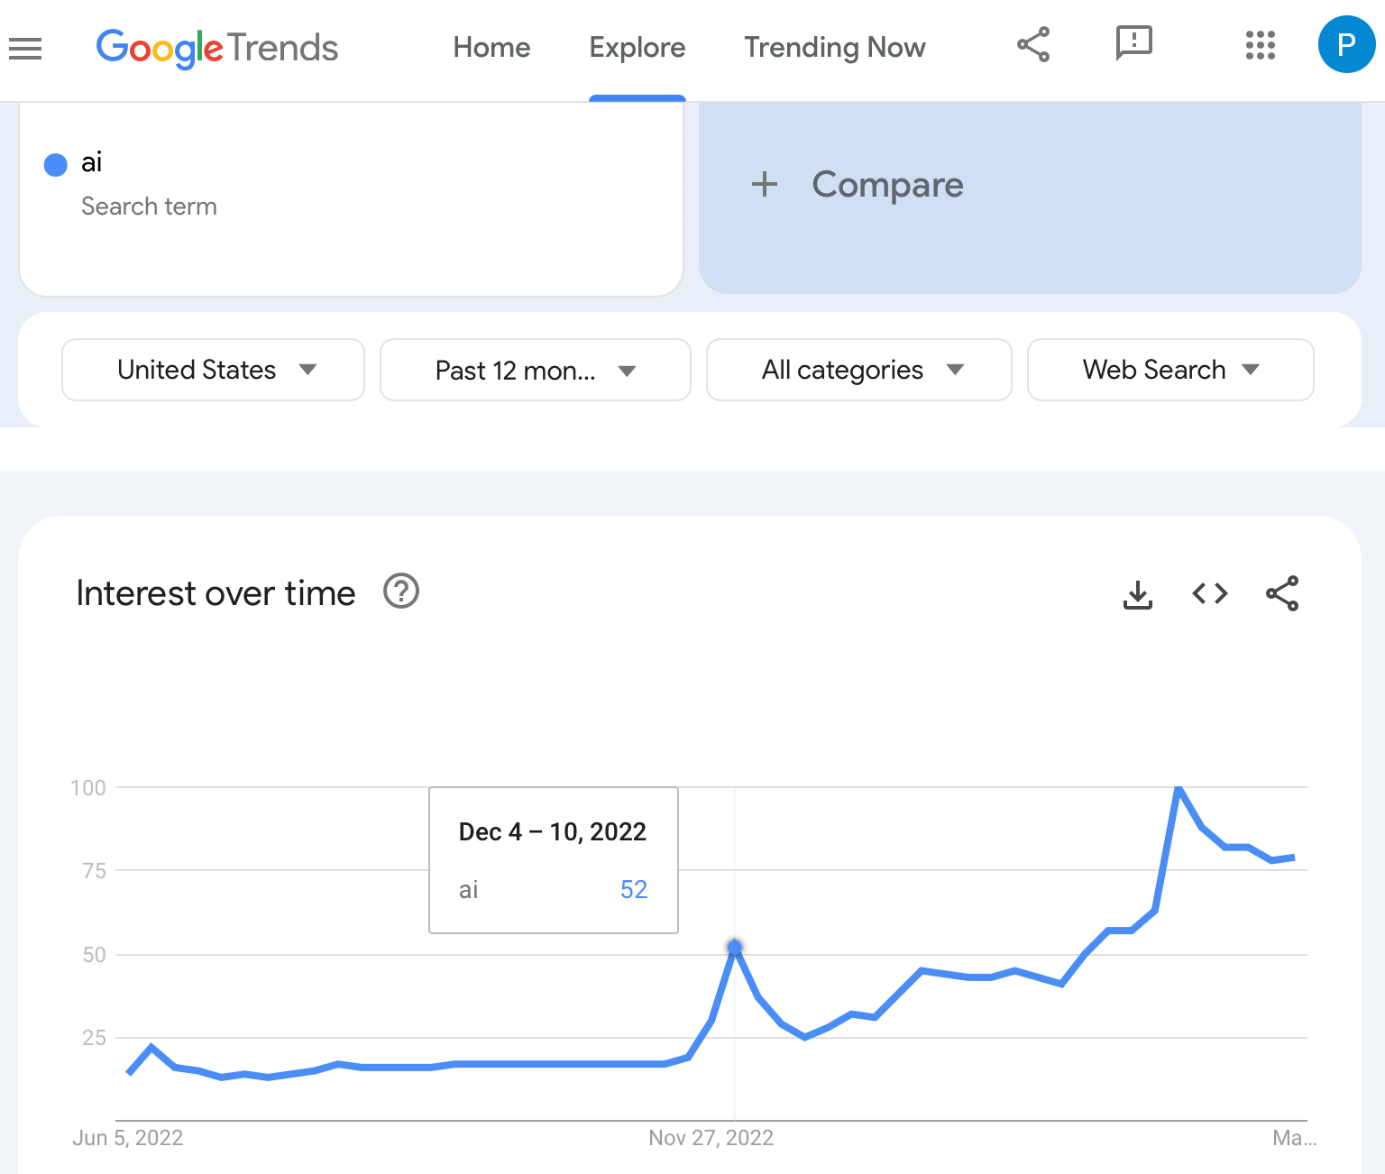Open the Past 12 months time dropdown
Screen dimensions: 1385x1174
tap(535, 371)
